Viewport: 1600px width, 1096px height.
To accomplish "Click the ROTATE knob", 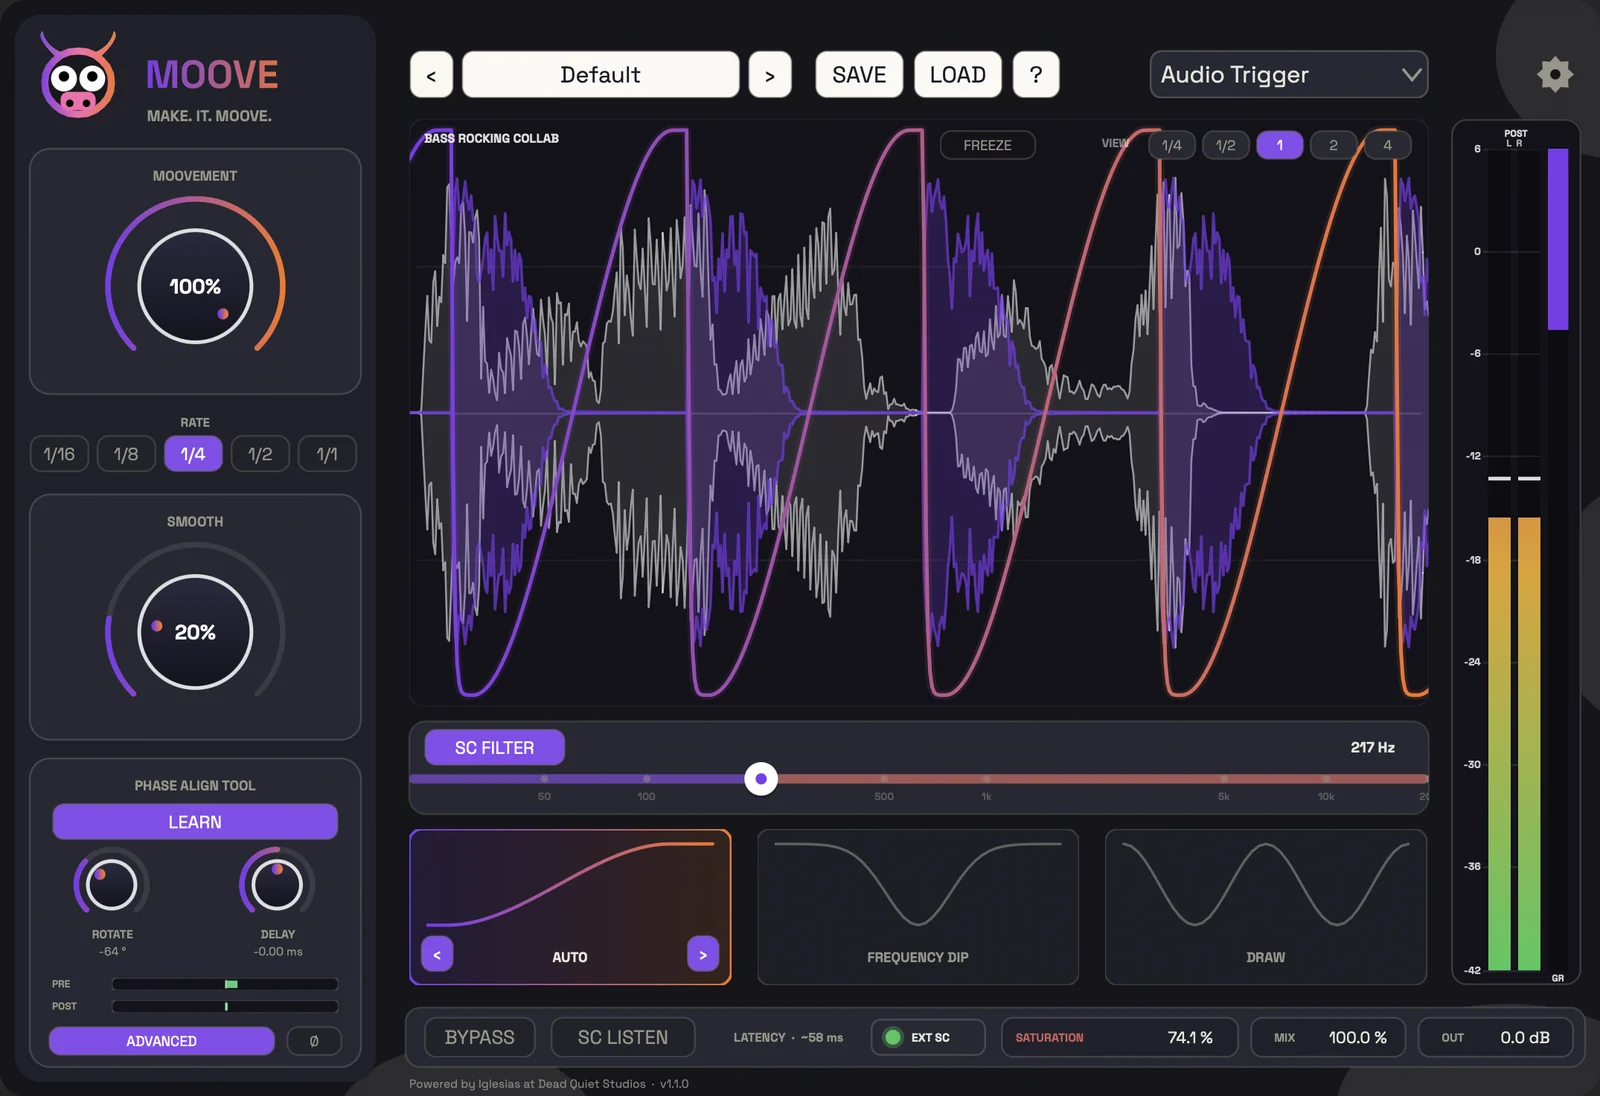I will click(x=111, y=885).
